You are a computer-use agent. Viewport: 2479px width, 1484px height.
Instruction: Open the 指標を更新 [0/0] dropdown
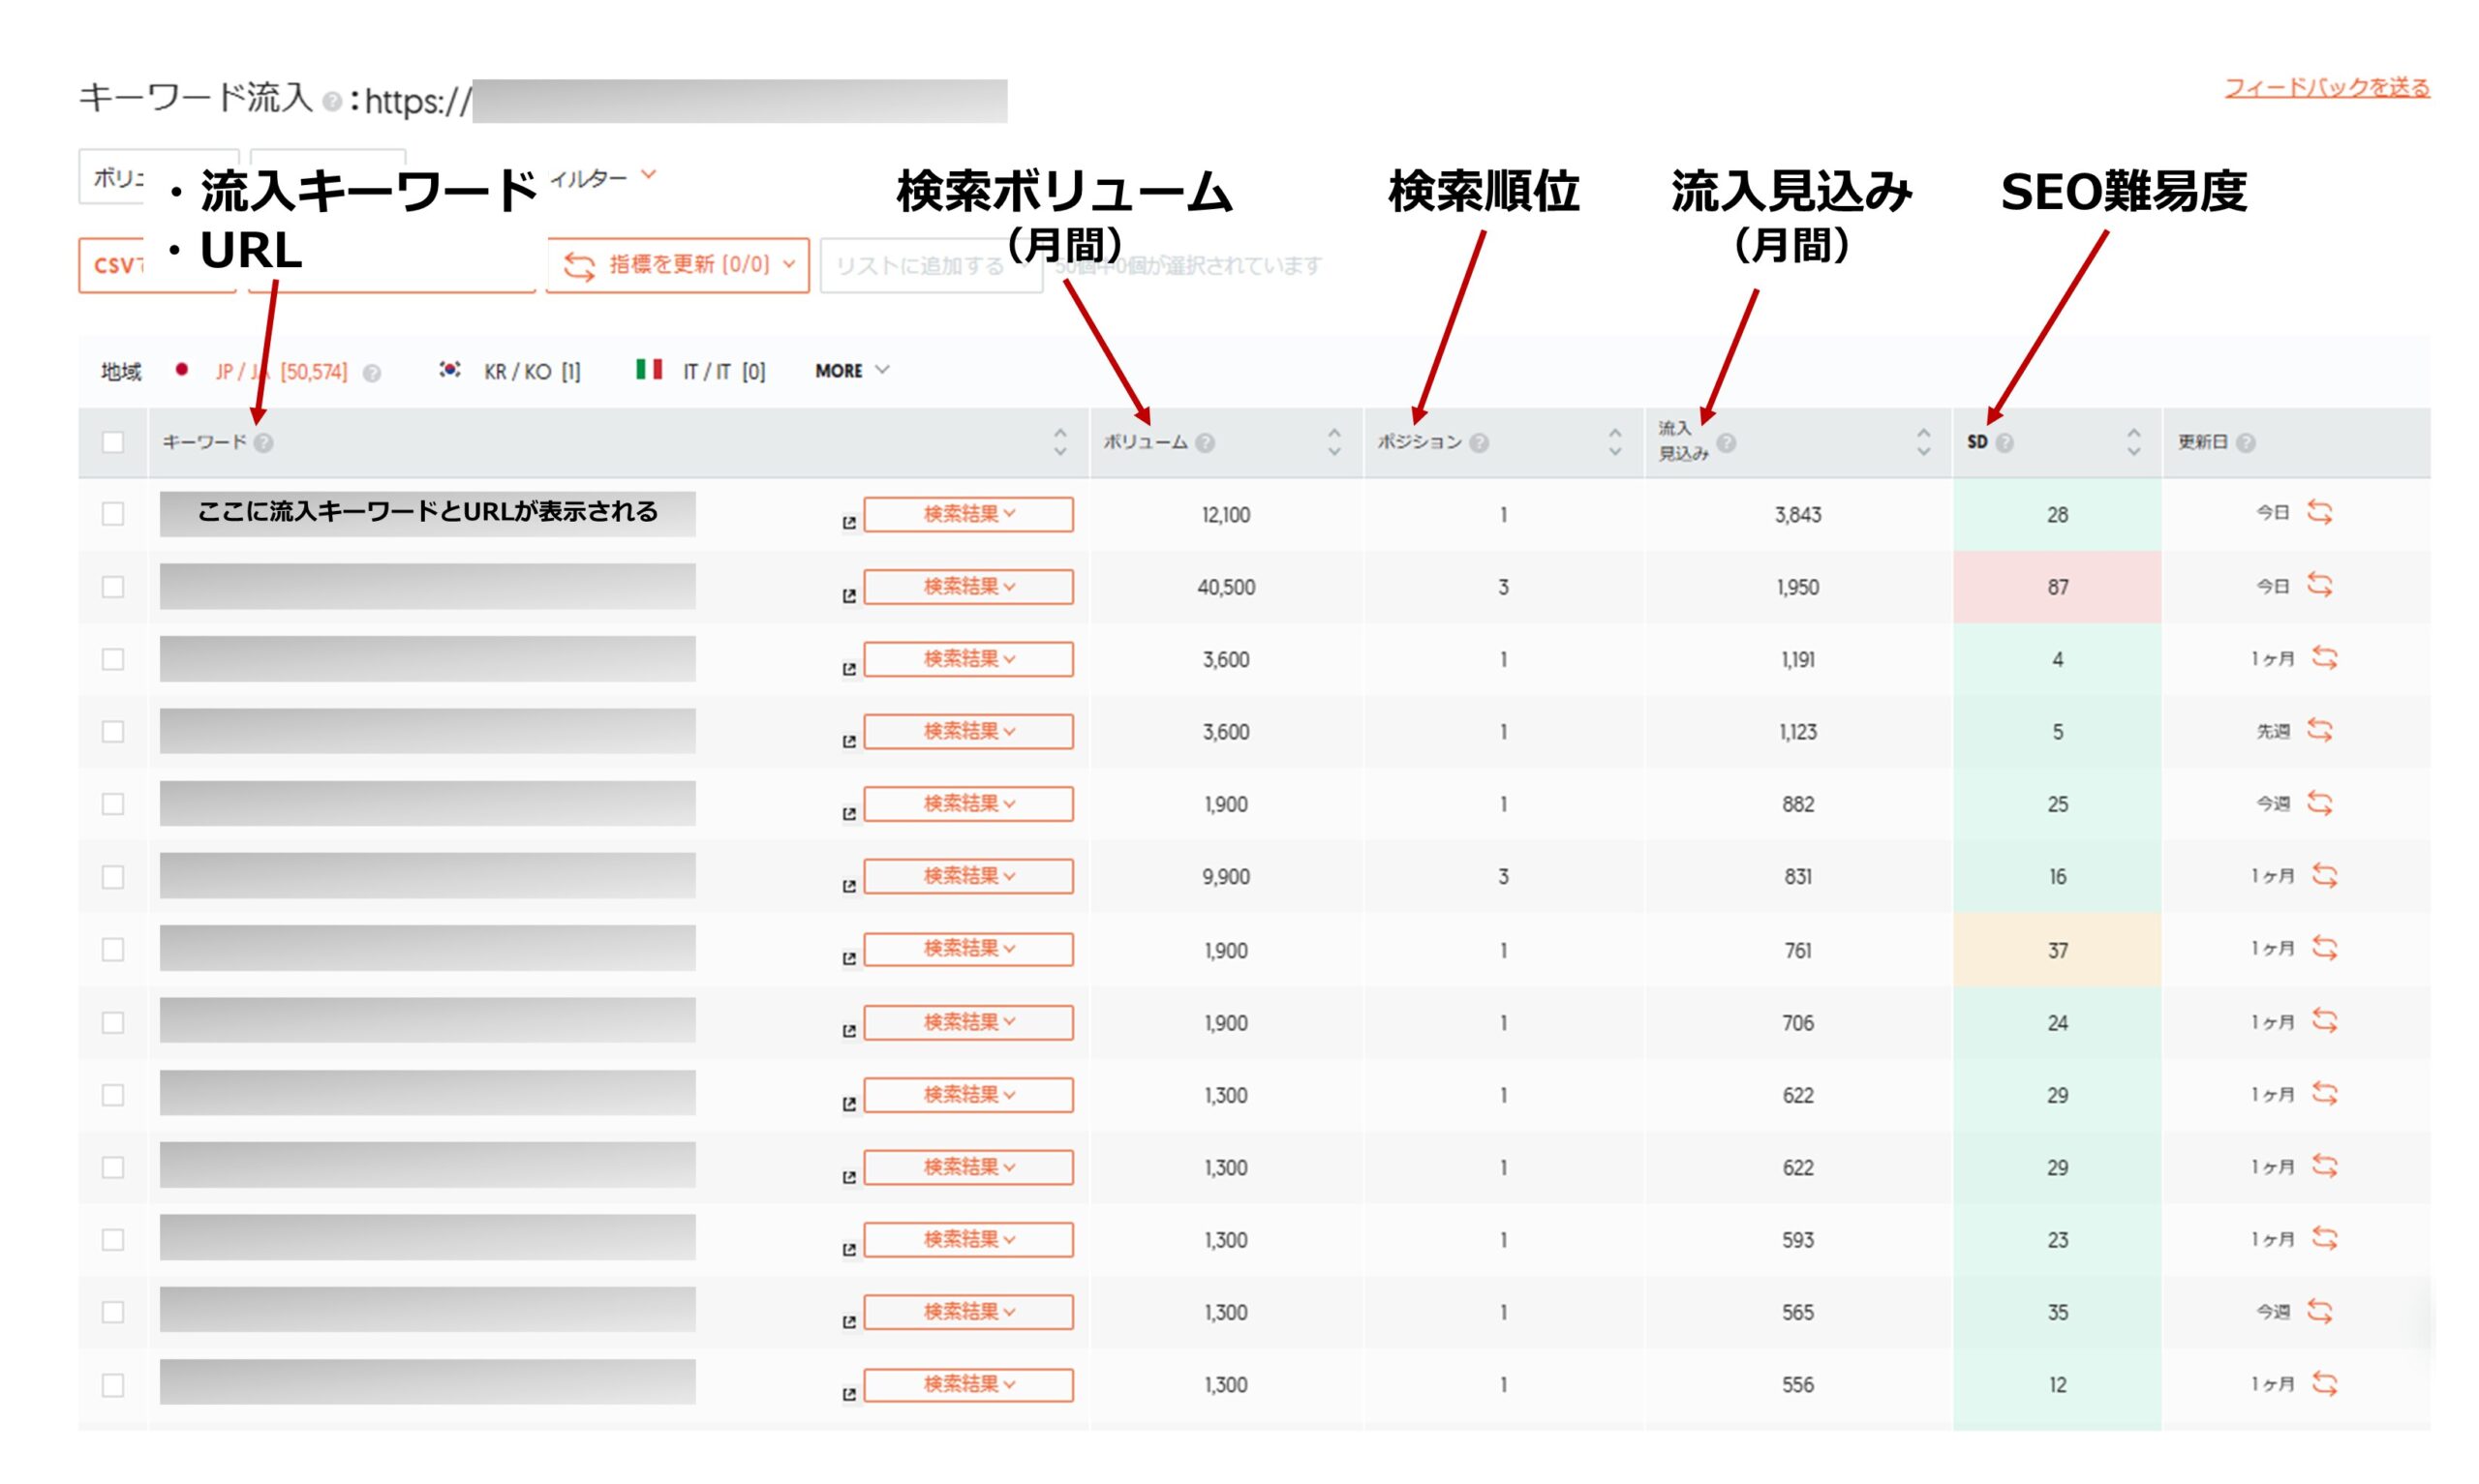tap(678, 266)
